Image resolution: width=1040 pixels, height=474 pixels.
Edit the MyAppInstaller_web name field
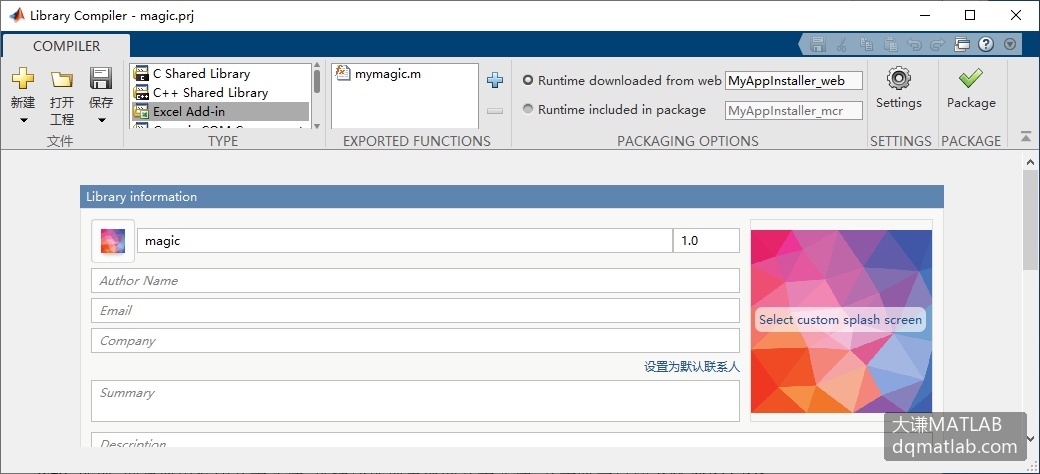pos(794,81)
